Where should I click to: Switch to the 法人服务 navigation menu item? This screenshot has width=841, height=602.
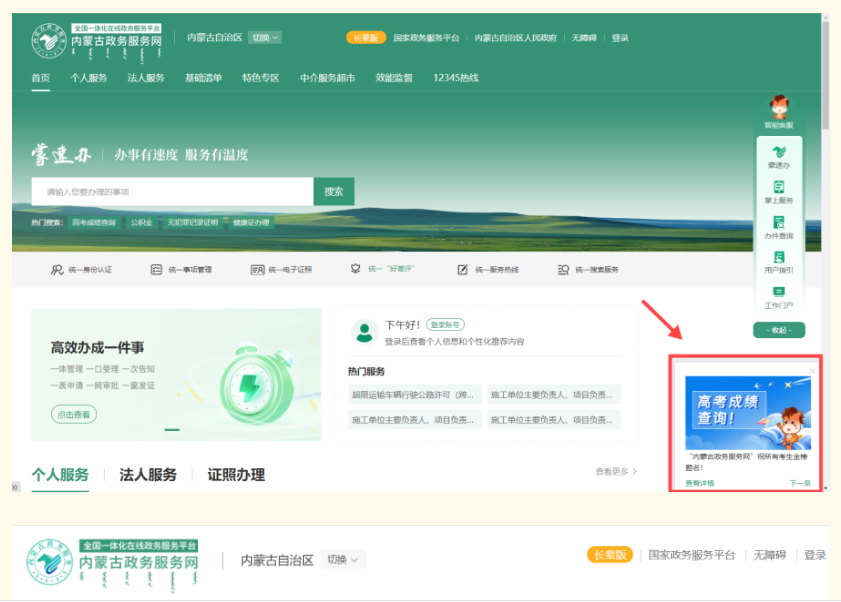(x=146, y=78)
